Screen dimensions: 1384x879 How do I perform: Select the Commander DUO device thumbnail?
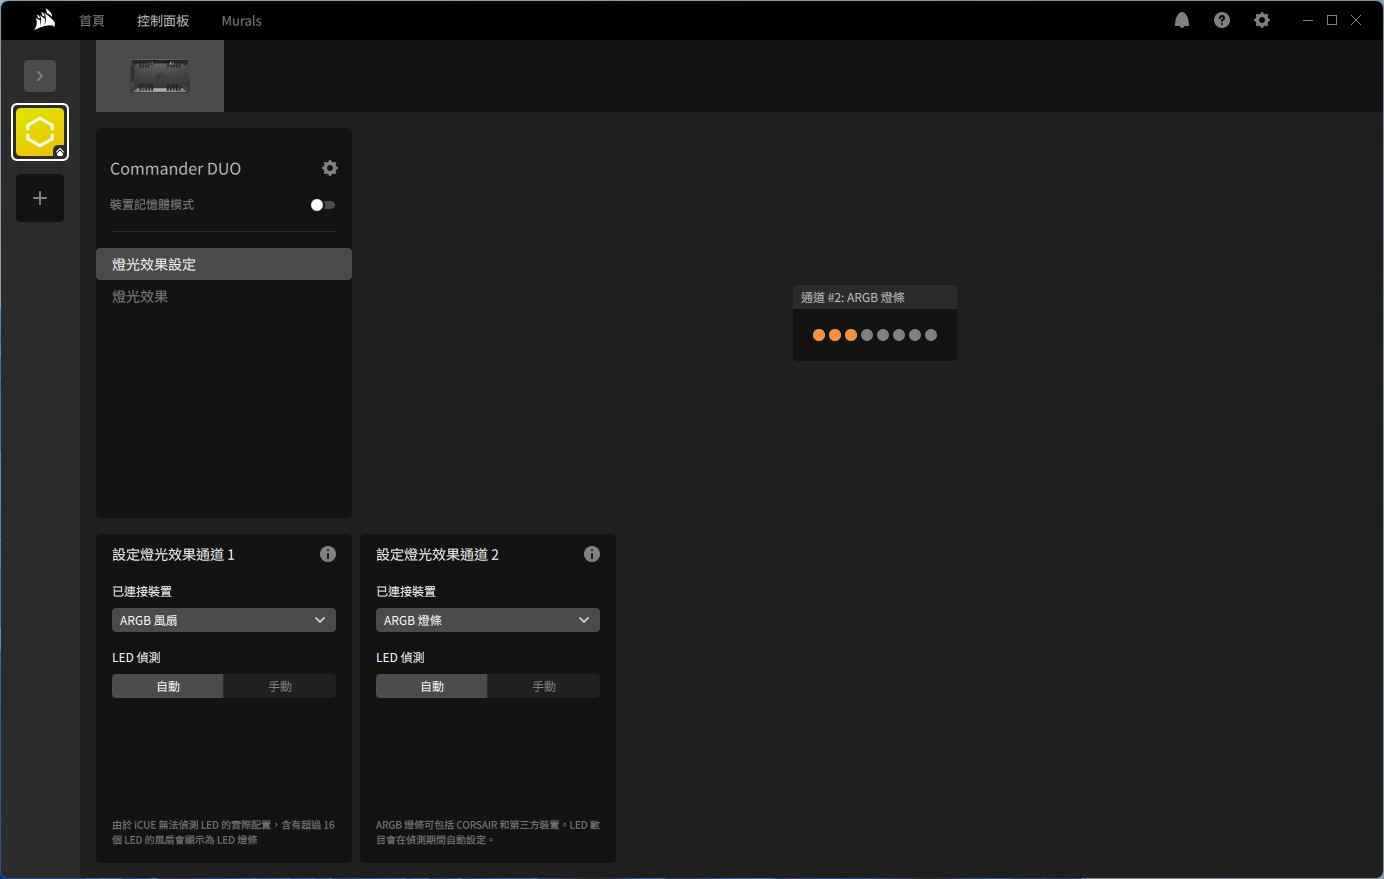(160, 76)
